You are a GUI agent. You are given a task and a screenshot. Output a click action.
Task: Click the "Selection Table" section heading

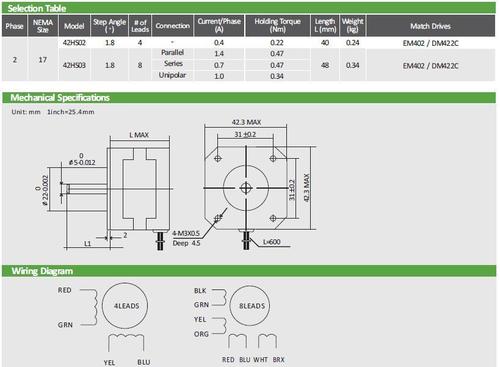[37, 8]
